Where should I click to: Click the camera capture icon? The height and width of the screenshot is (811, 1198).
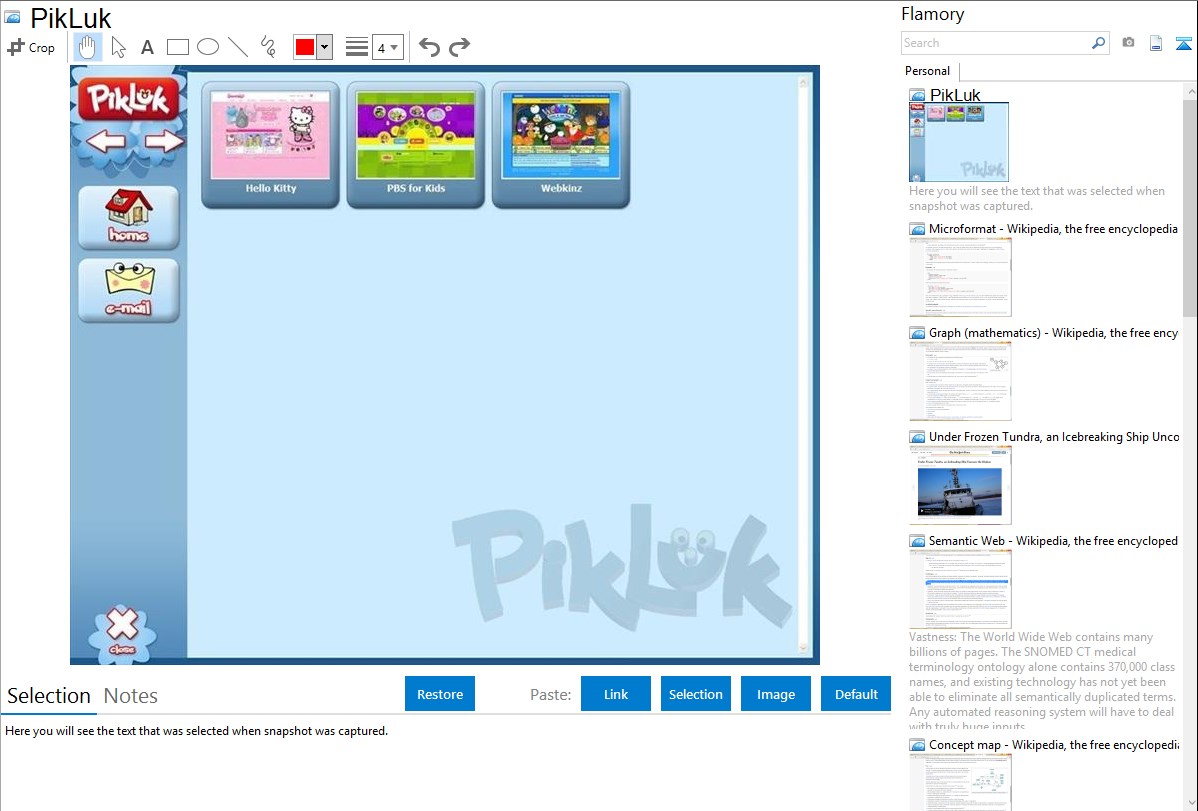tap(1128, 43)
